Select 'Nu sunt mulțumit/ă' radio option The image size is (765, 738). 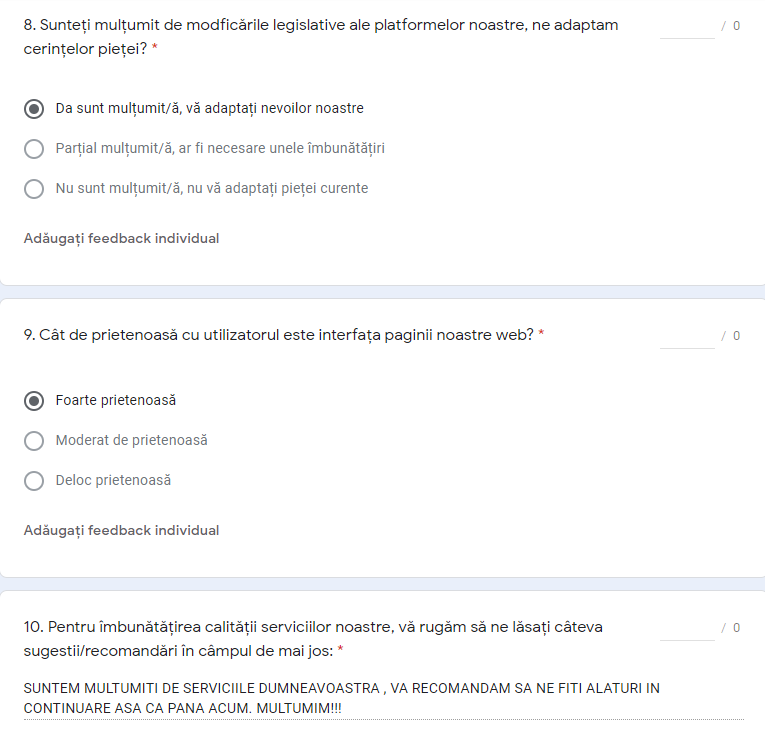[x=34, y=189]
